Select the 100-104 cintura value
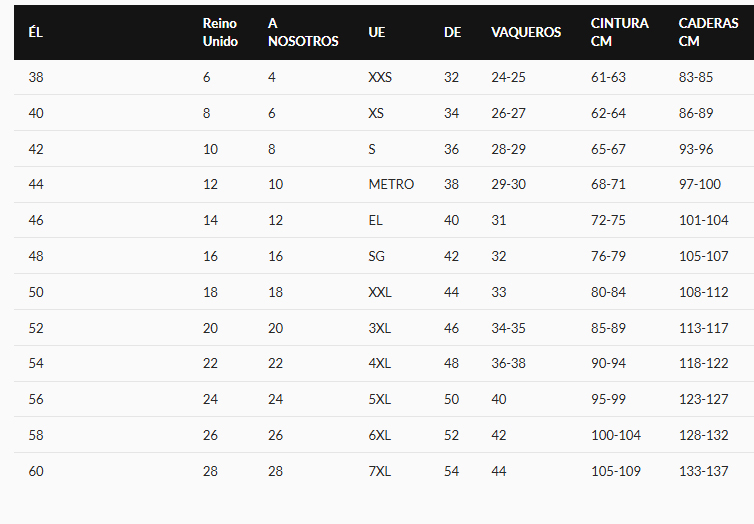This screenshot has width=754, height=524. pyautogui.click(x=616, y=435)
